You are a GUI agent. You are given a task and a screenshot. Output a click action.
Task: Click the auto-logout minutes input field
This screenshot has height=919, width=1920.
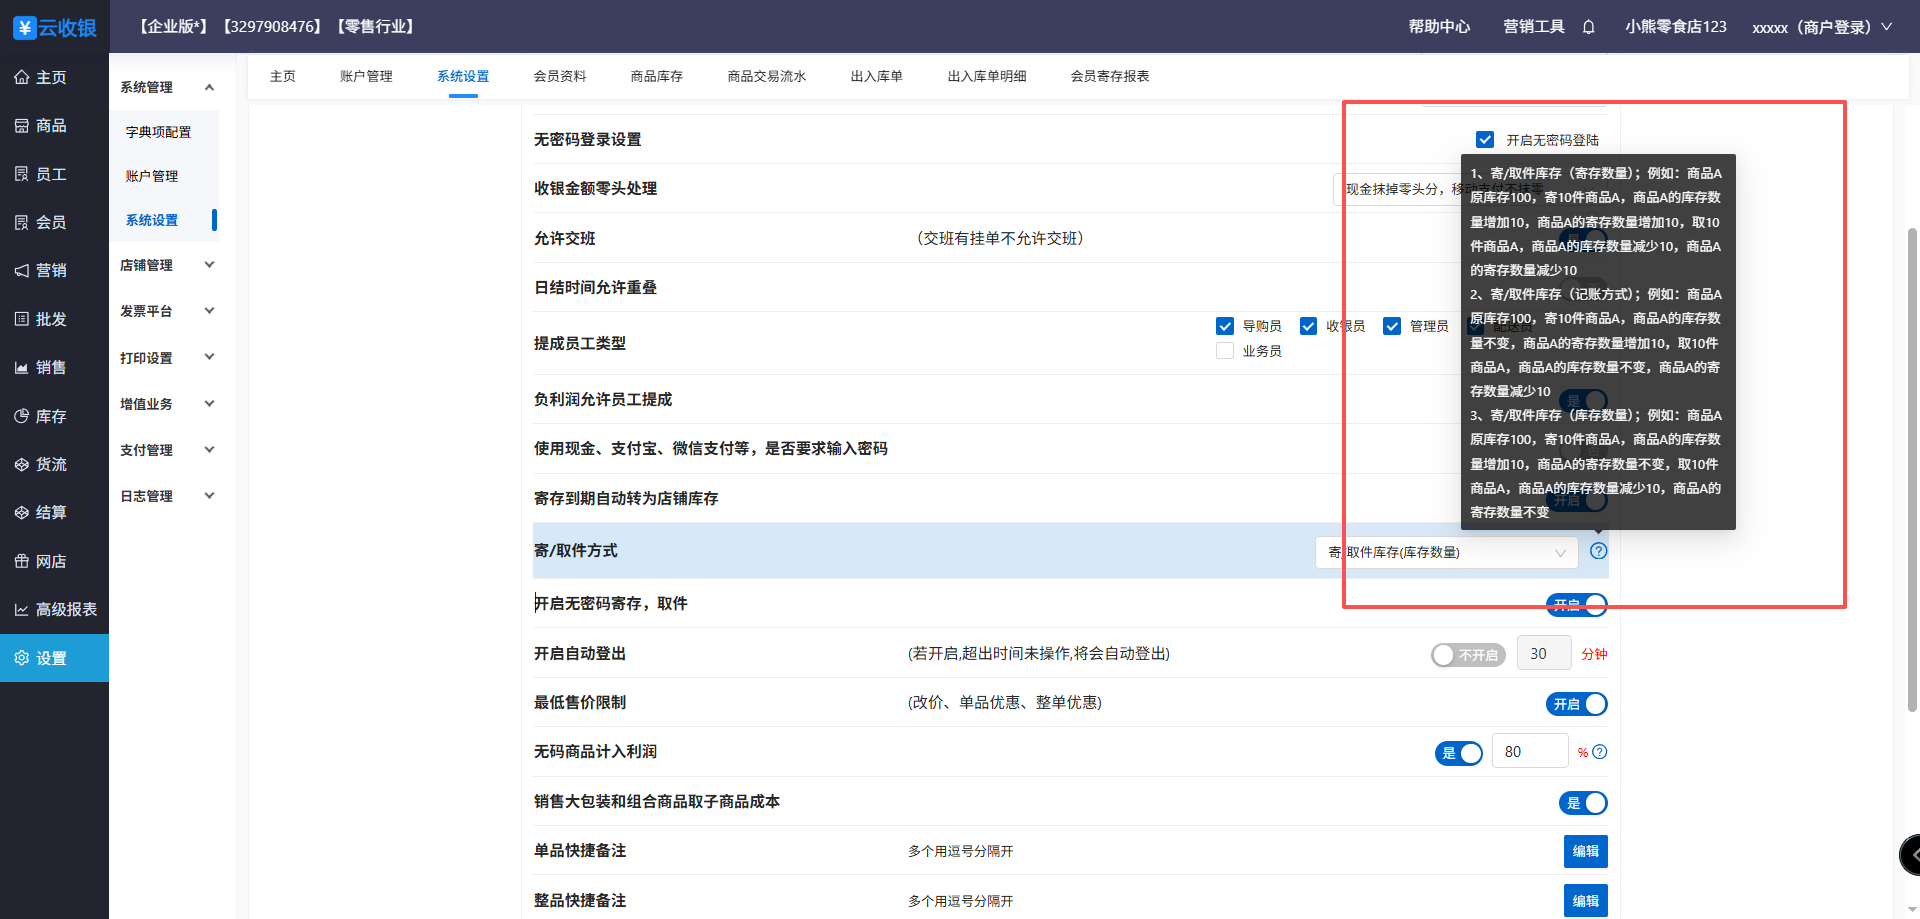(x=1543, y=654)
